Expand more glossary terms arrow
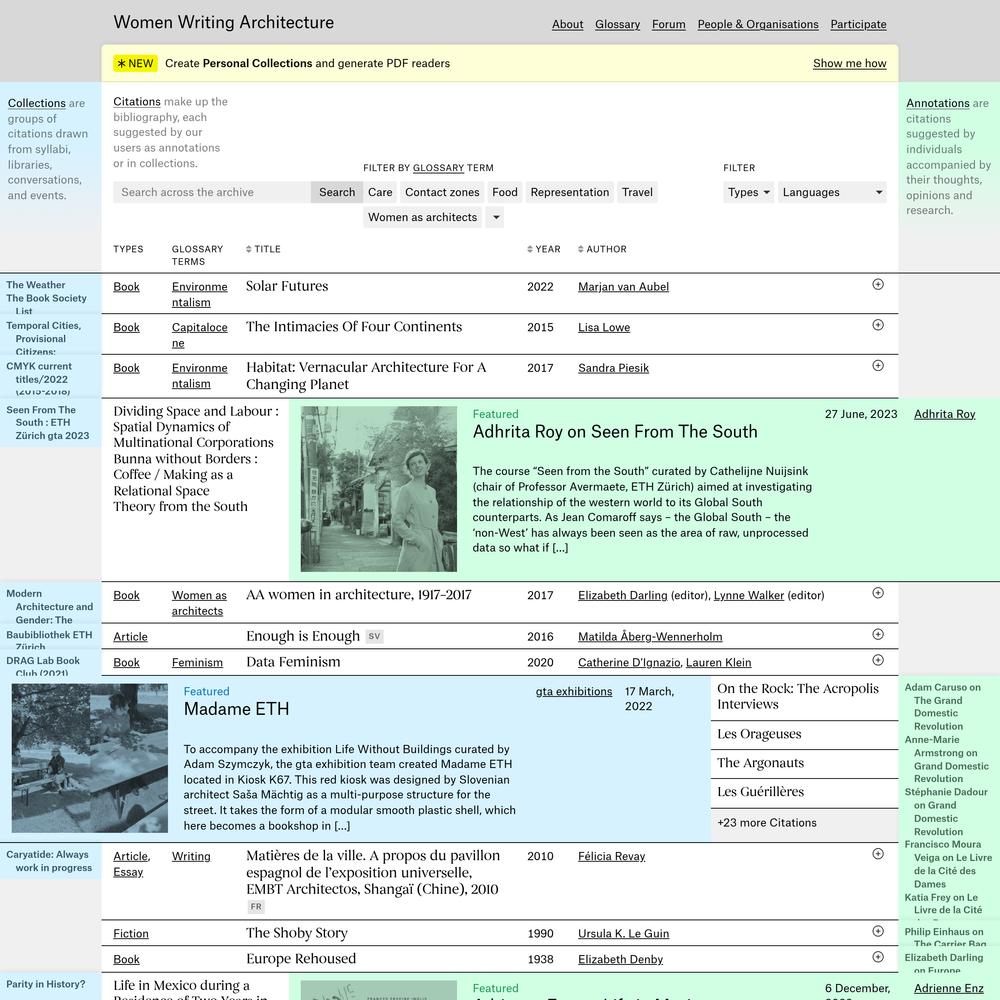Image resolution: width=1000 pixels, height=1000 pixels. coord(495,217)
